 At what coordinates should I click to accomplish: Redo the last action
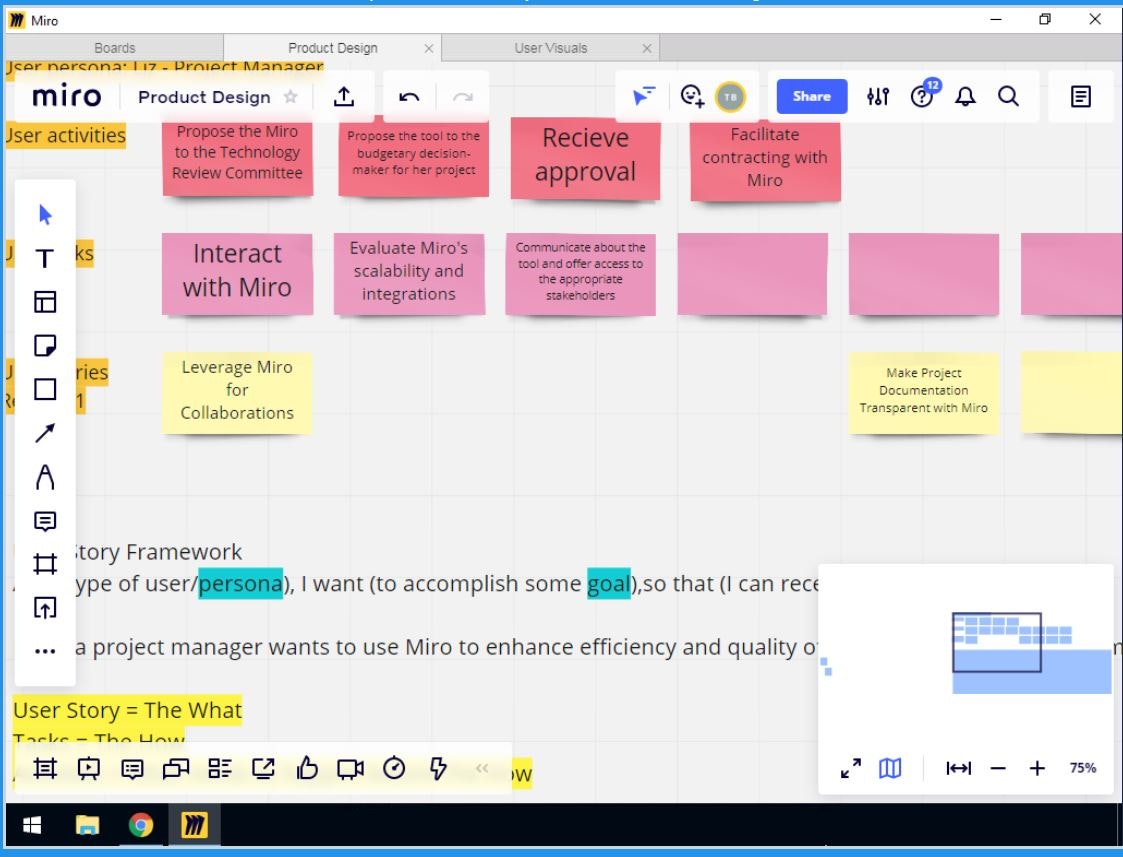[x=463, y=97]
